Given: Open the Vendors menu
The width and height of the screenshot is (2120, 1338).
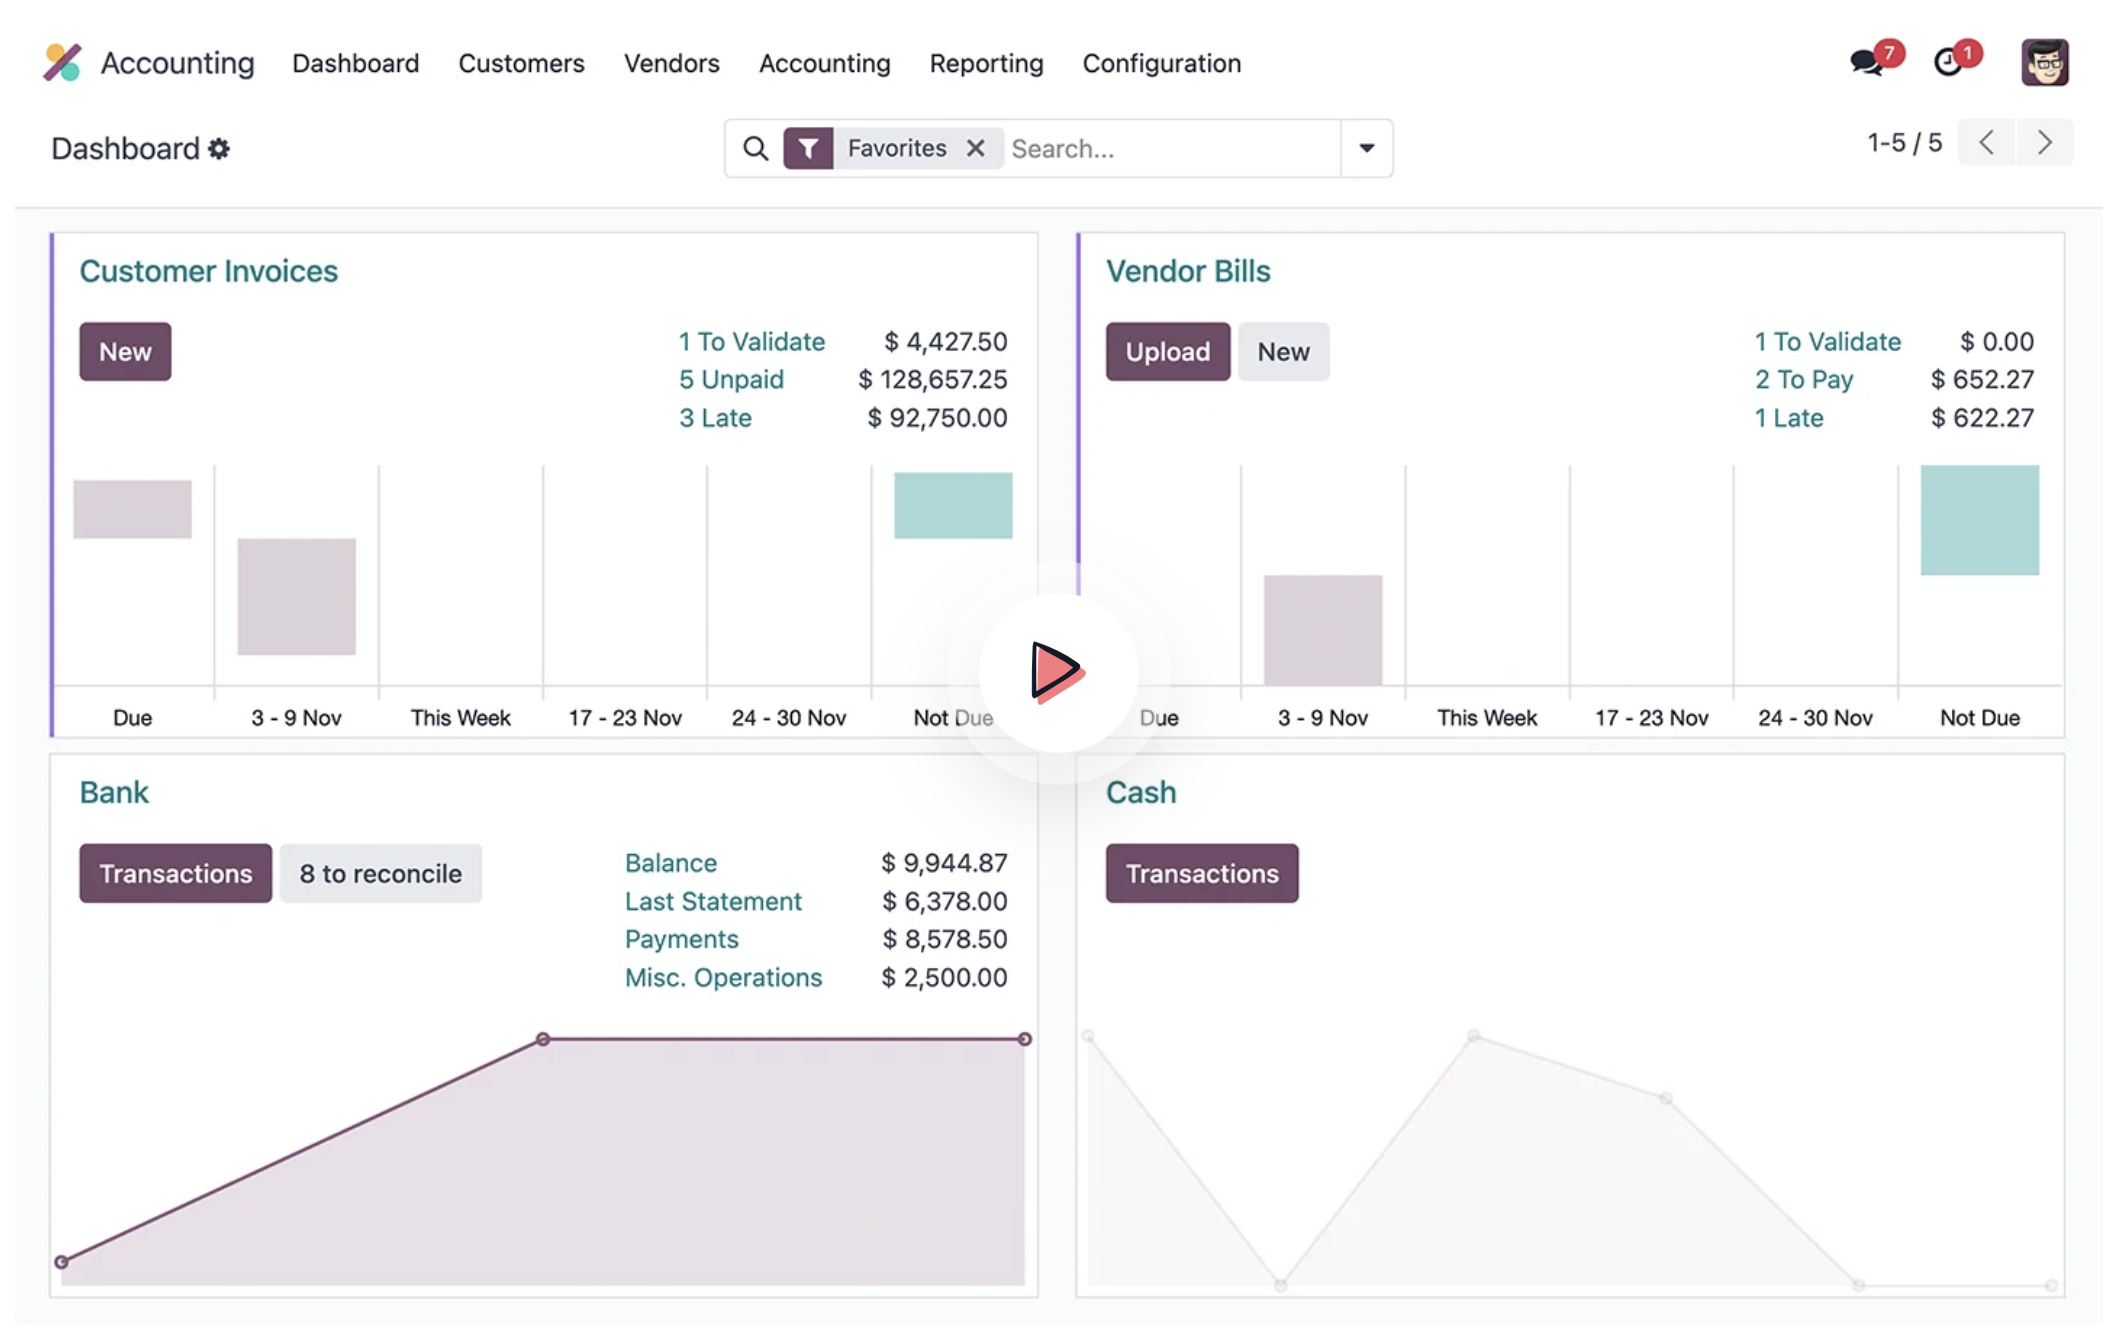Looking at the screenshot, I should tap(671, 63).
